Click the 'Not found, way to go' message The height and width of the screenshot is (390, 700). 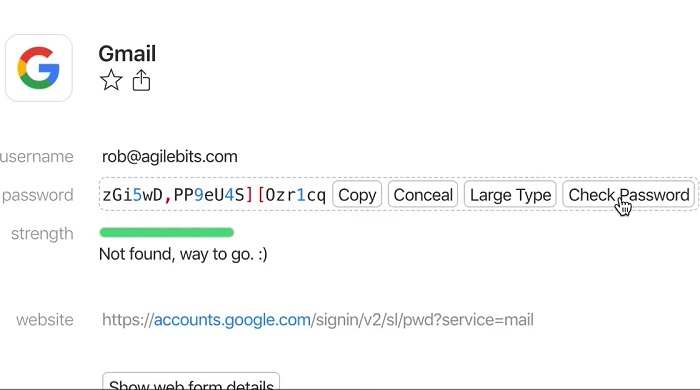click(x=183, y=254)
